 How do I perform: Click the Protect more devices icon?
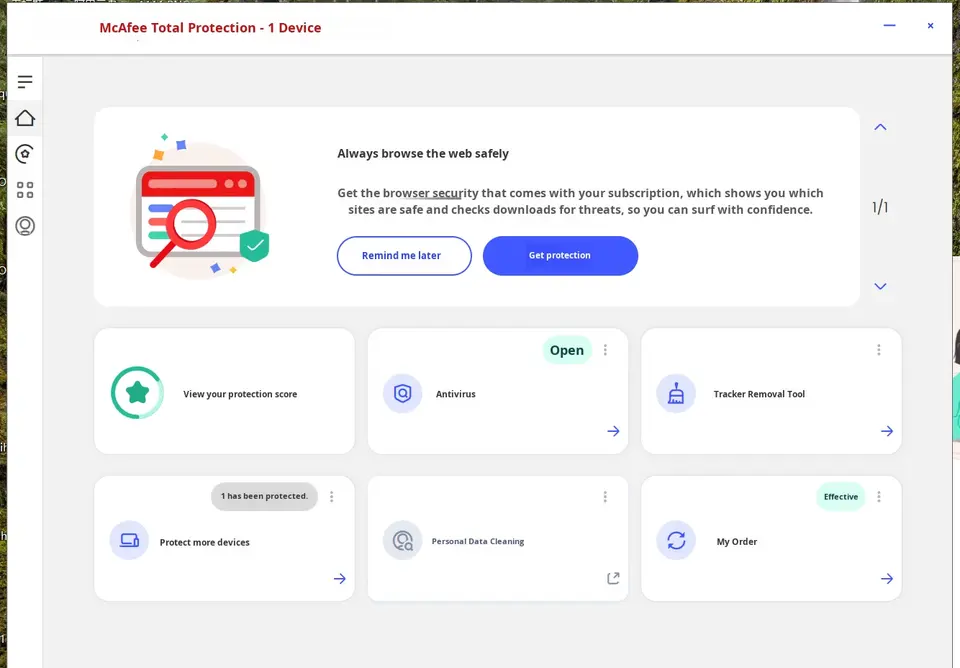129,540
